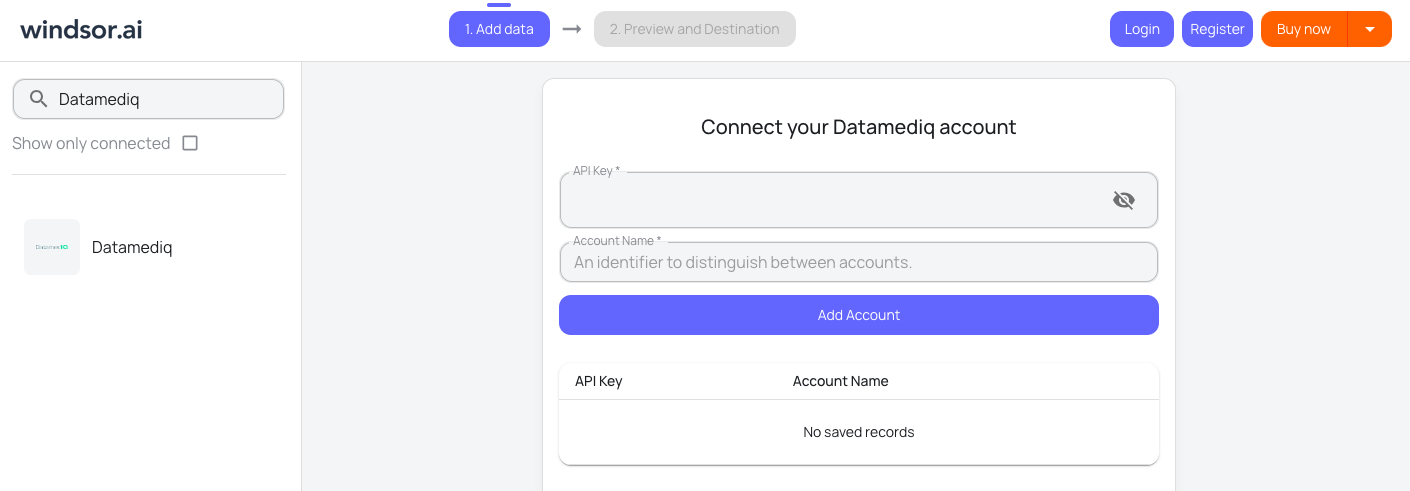Select Datamediq in the connector list
Viewport: 1410px width, 491px height.
tap(132, 247)
